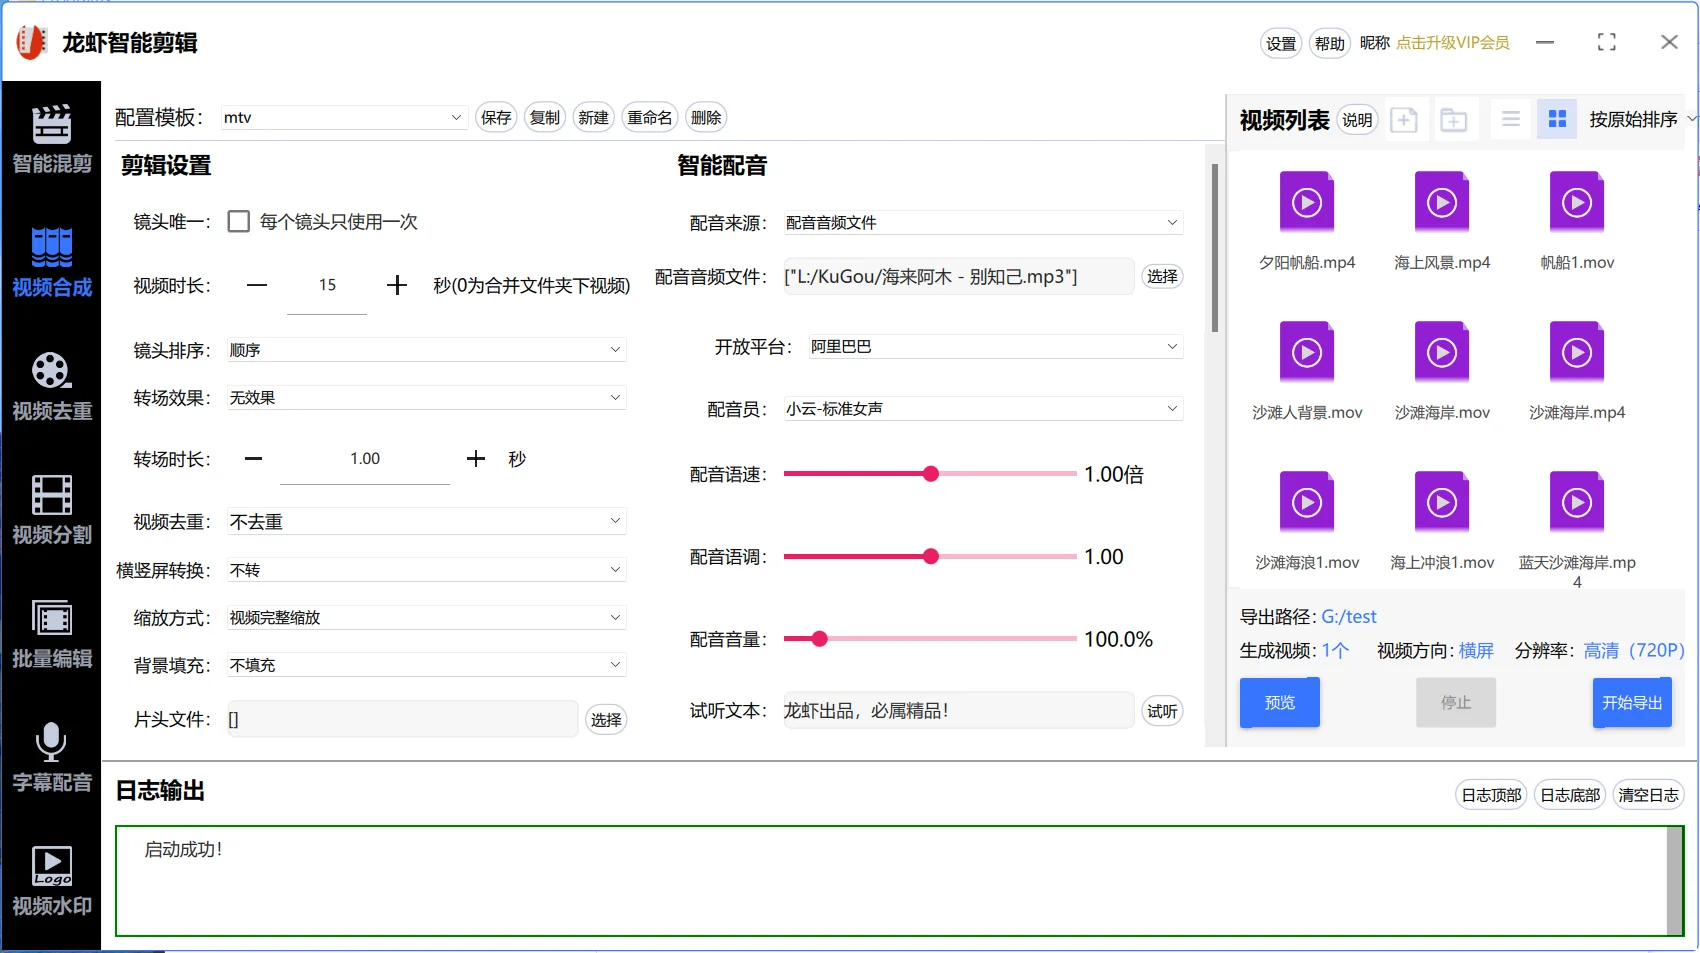The height and width of the screenshot is (953, 1700).
Task: Open the 配音来源 dropdown
Action: [983, 222]
